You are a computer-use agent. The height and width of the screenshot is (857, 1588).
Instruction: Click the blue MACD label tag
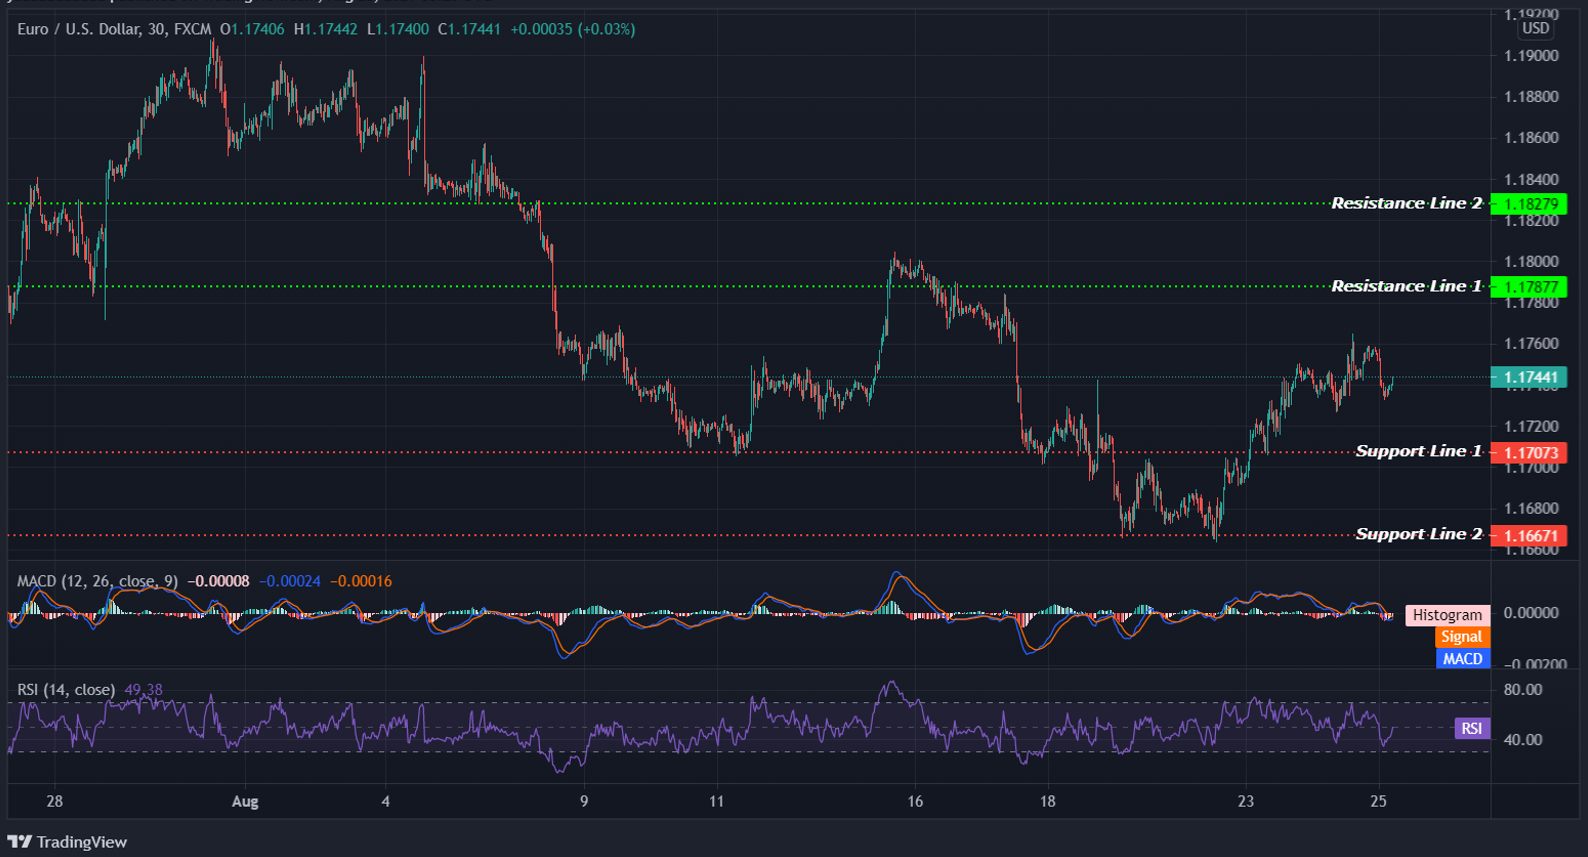coord(1462,659)
